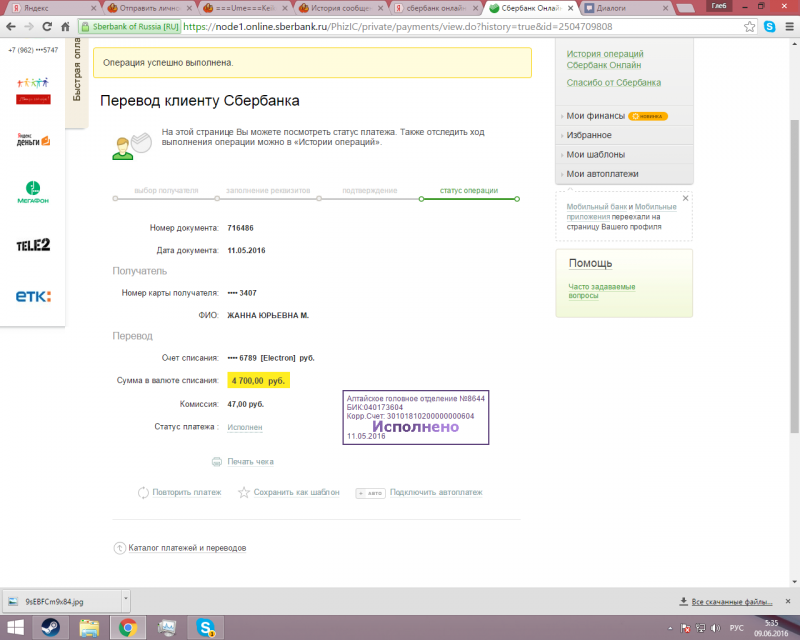Show hidden system tray icons arrow

coord(670,628)
